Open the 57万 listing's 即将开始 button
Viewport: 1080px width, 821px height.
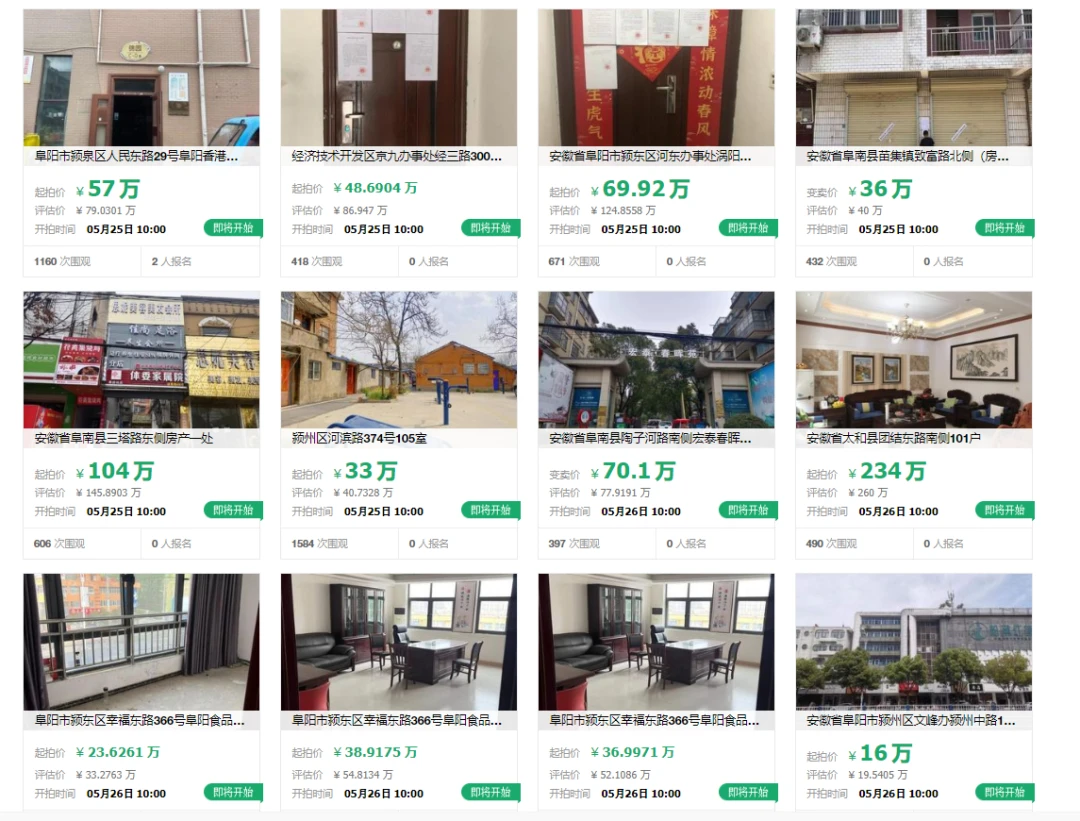[233, 228]
